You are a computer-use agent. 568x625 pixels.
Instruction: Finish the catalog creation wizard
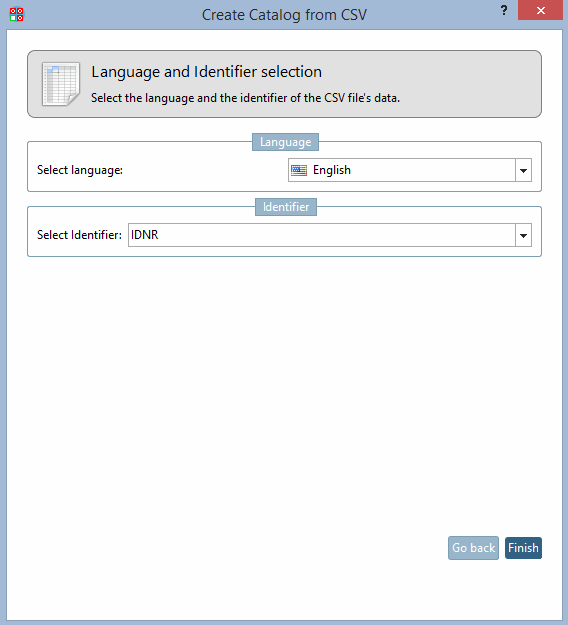point(523,548)
